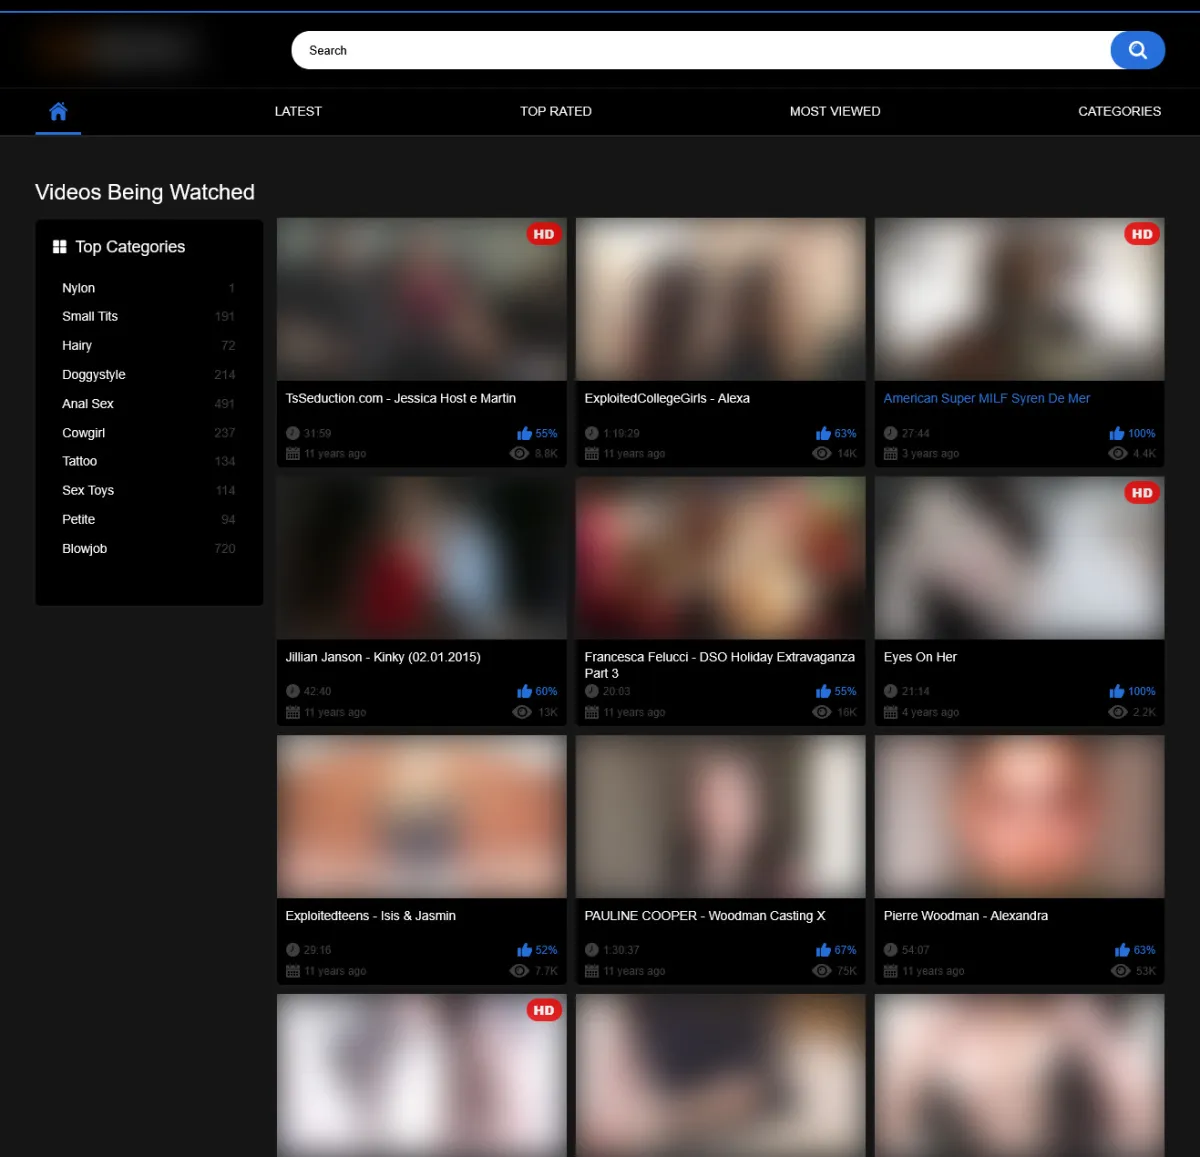Click the clock icon next to 27:44 duration
1200x1157 pixels.
[x=890, y=433]
